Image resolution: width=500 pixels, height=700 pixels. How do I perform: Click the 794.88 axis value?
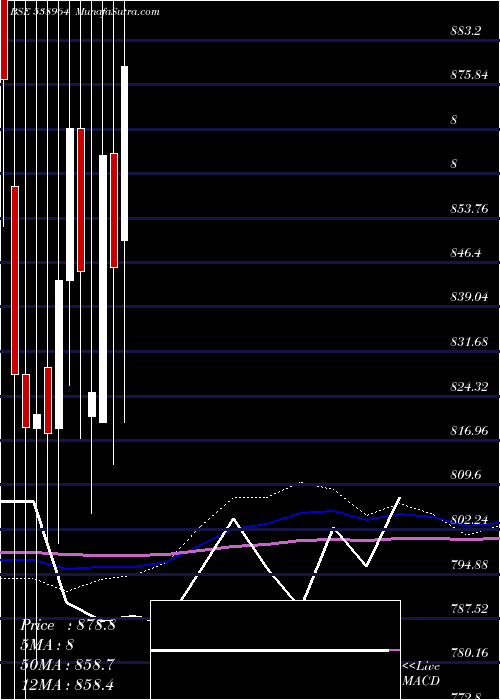[469, 565]
